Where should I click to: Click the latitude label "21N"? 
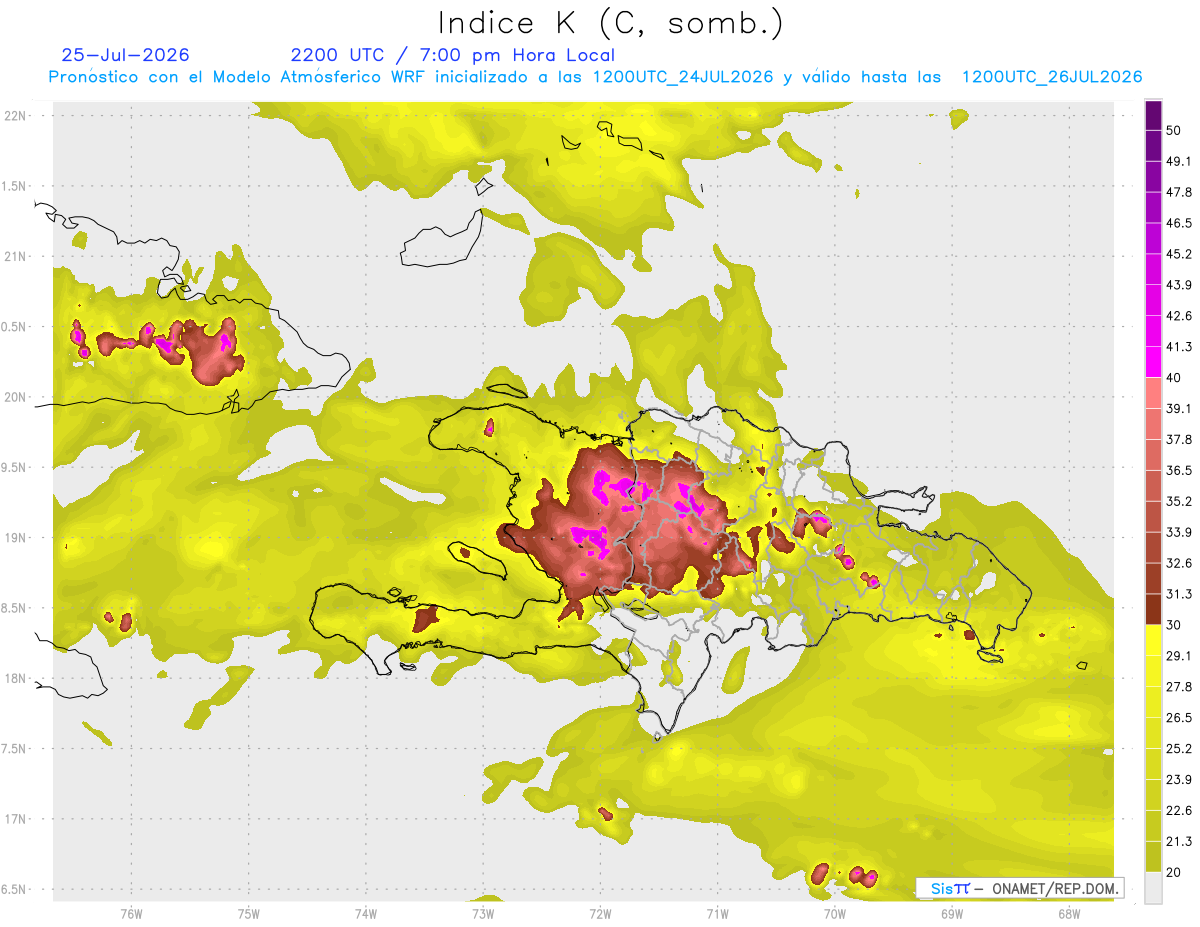[x=14, y=256]
